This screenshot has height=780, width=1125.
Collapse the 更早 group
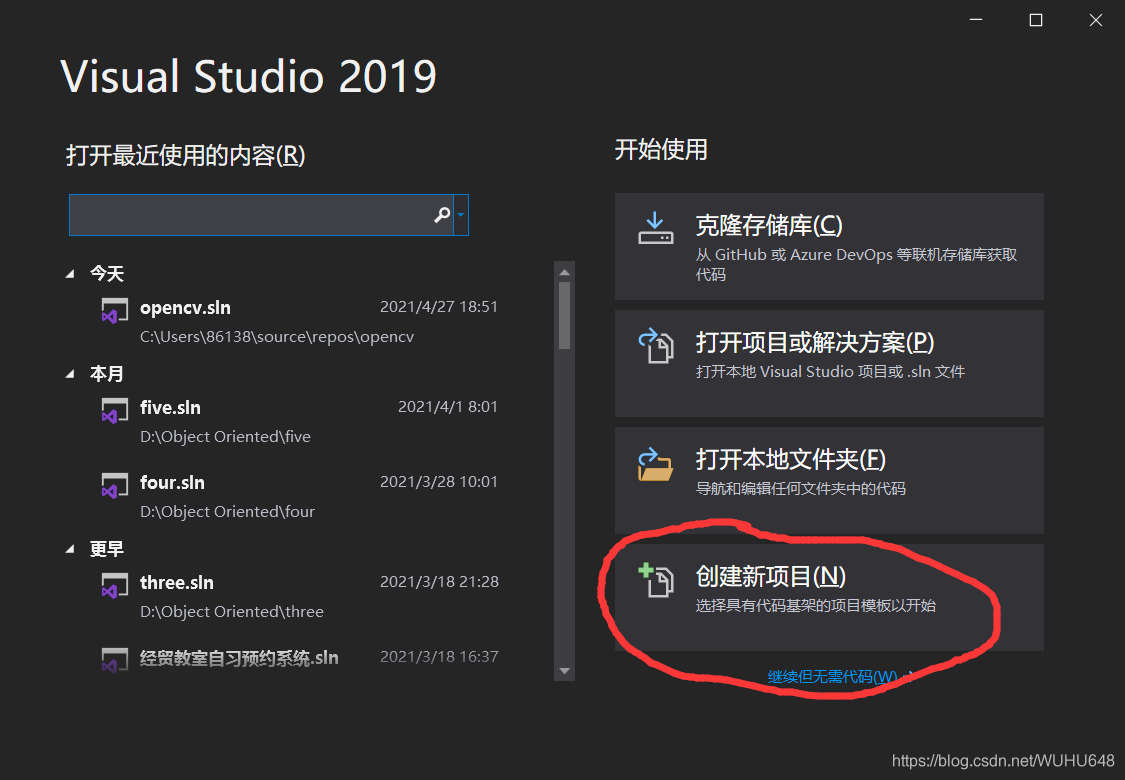point(70,549)
